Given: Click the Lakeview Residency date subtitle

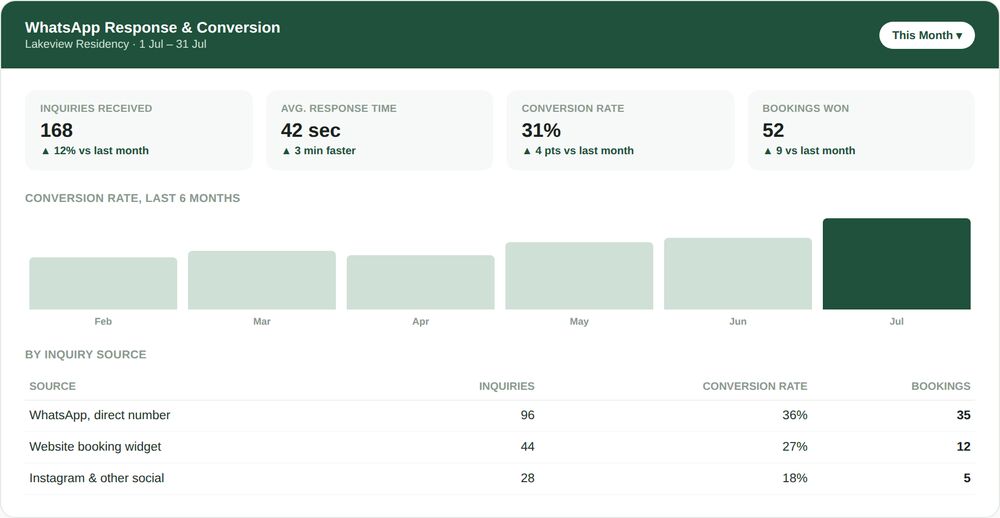Looking at the screenshot, I should point(115,45).
